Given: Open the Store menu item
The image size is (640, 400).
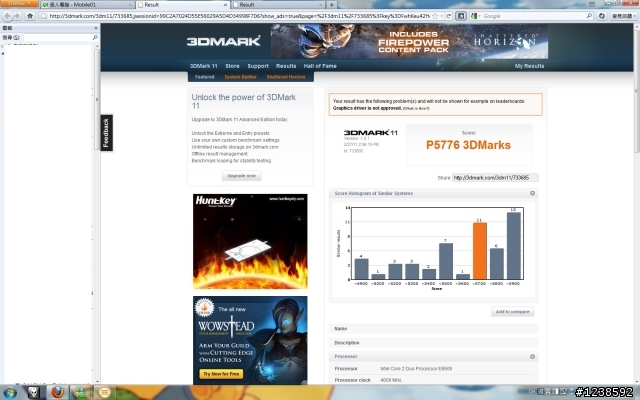Looking at the screenshot, I should (x=232, y=66).
